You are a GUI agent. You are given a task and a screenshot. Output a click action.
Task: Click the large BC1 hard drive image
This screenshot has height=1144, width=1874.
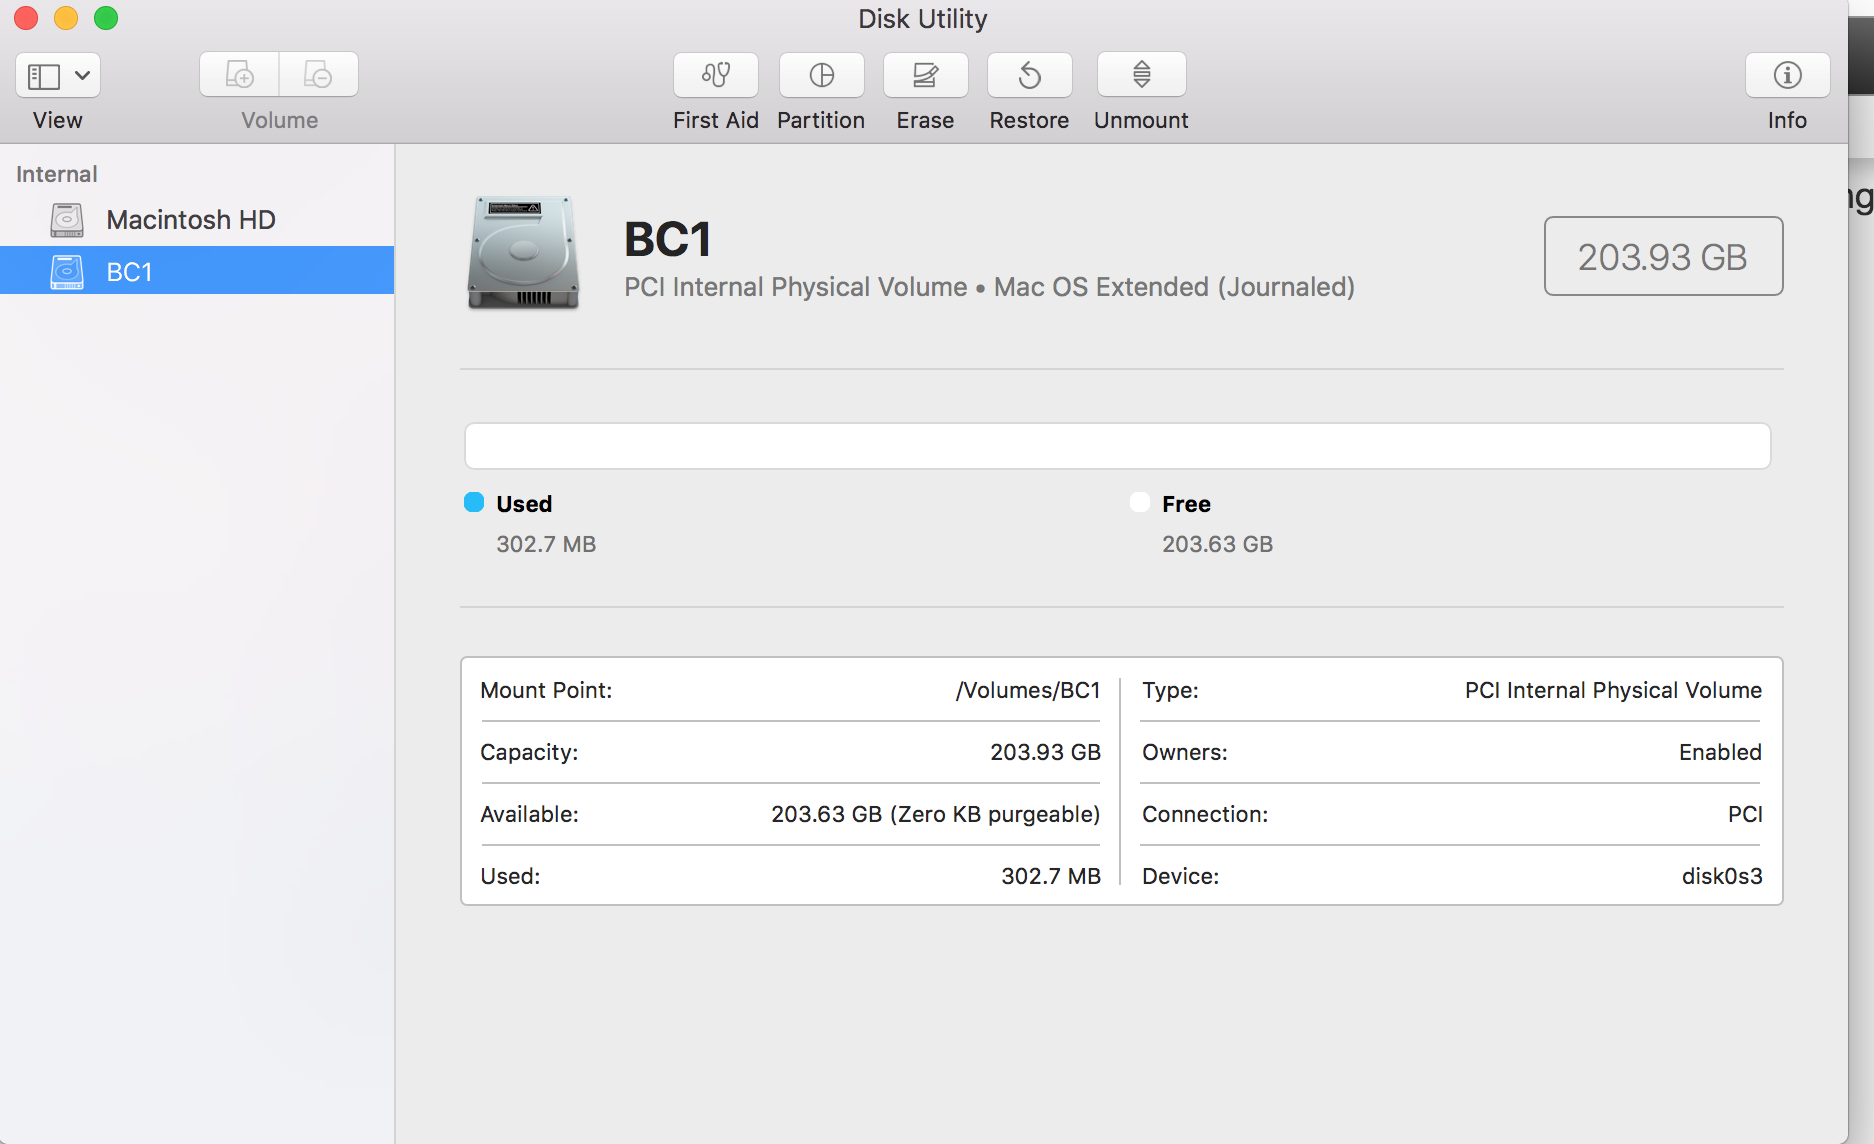tap(523, 252)
